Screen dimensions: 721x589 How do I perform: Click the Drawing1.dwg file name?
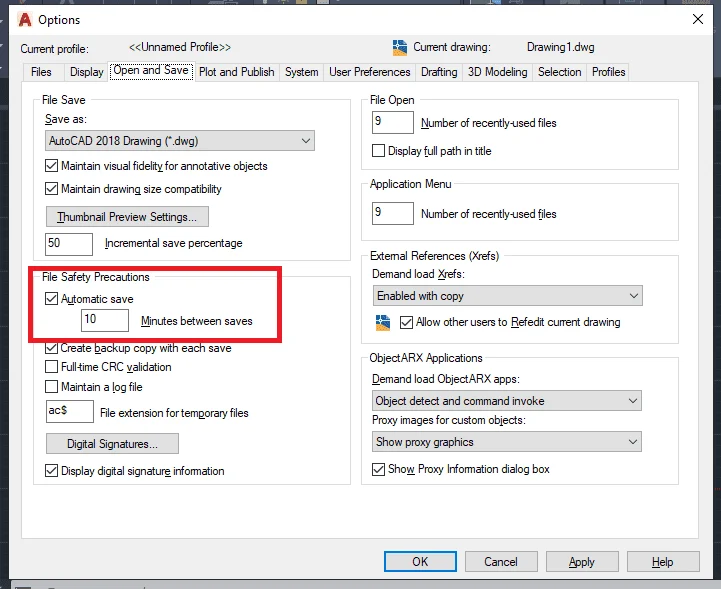click(561, 47)
